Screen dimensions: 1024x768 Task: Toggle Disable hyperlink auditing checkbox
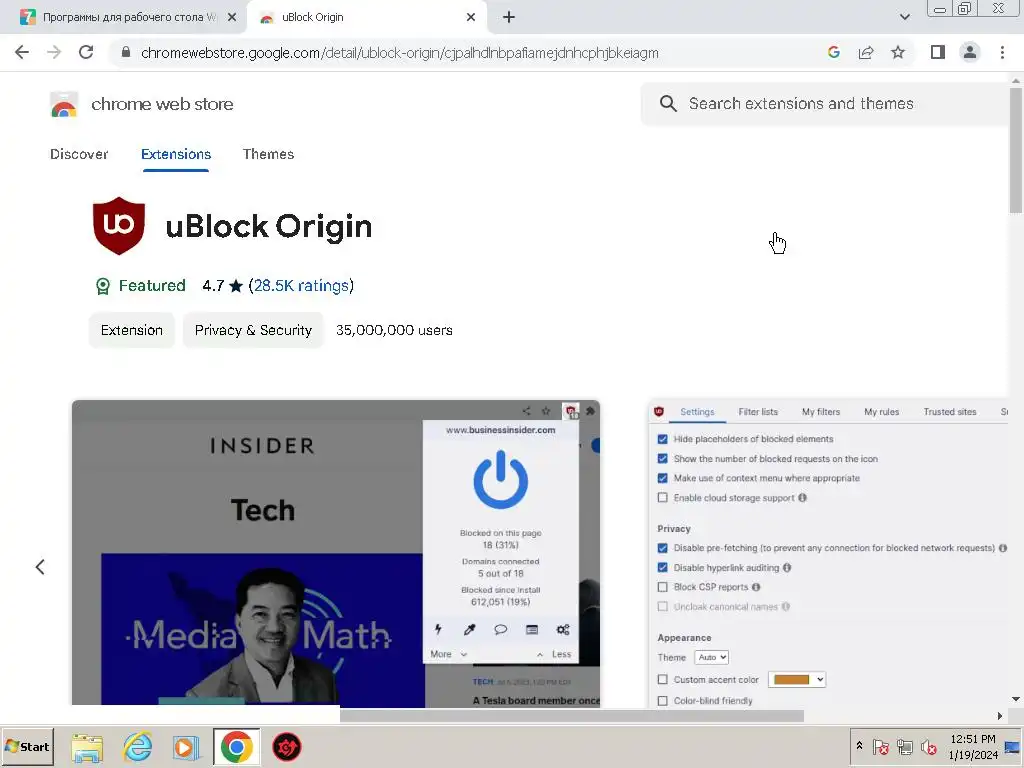tap(663, 568)
